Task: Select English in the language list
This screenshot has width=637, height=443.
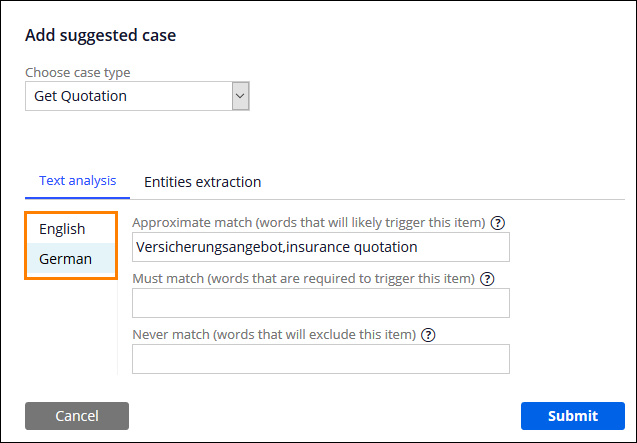Action: (x=62, y=229)
